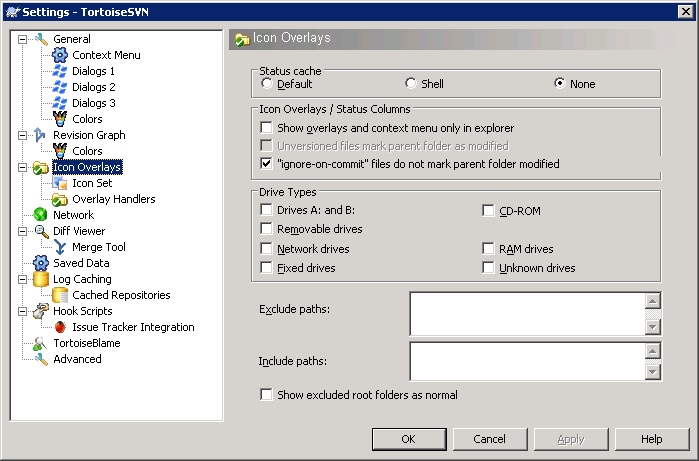Open Issue Tracker Integration page
The width and height of the screenshot is (699, 461).
pos(133,327)
